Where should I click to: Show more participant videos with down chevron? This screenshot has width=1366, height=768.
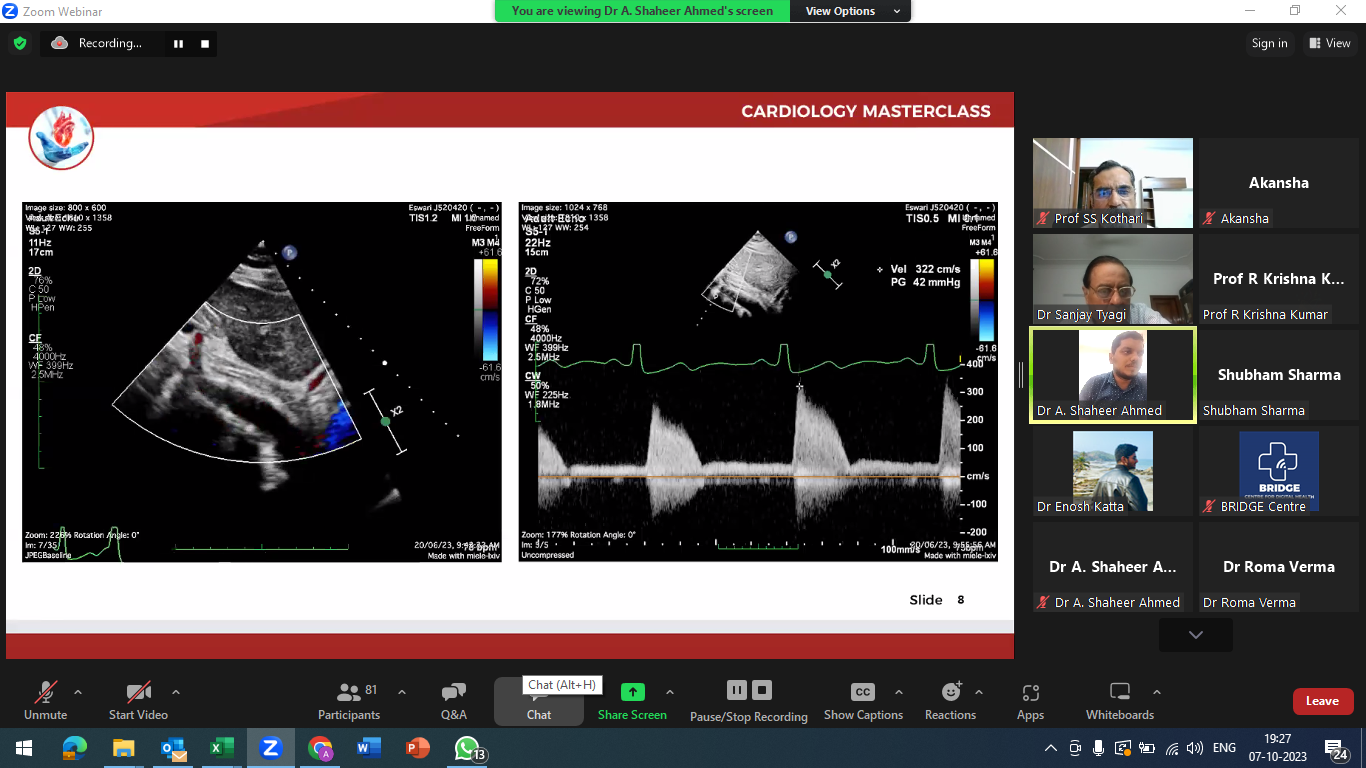(x=1195, y=635)
